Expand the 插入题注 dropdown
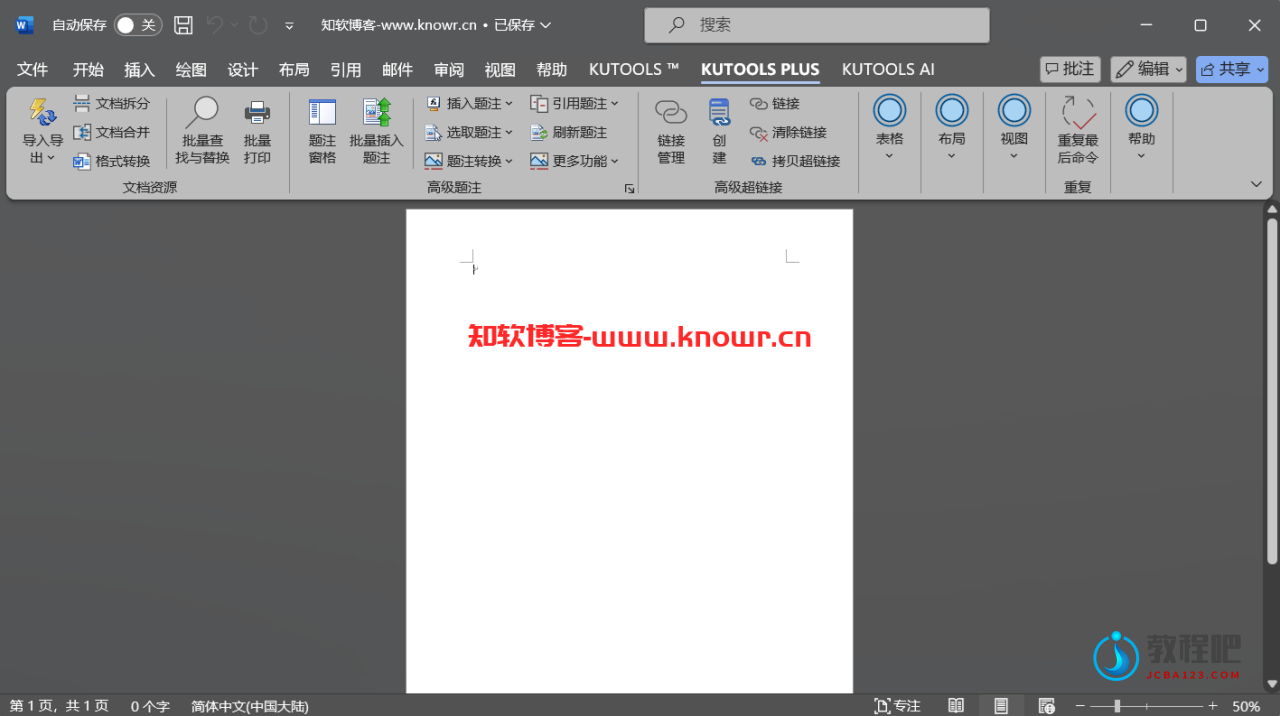 pos(469,103)
